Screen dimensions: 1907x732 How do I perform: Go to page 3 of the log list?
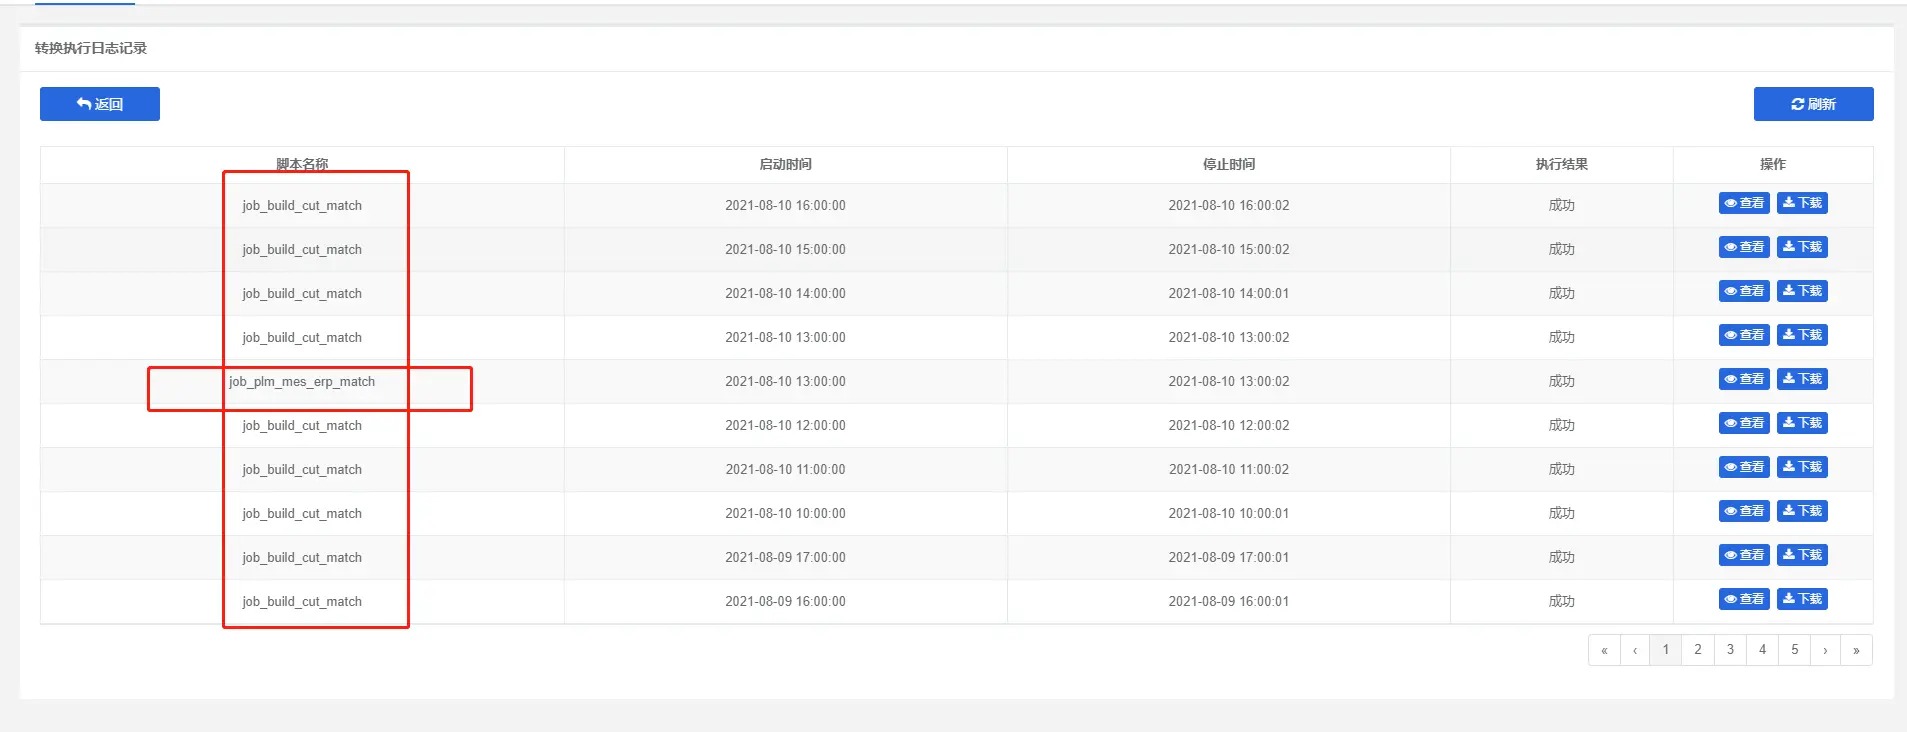(1730, 650)
